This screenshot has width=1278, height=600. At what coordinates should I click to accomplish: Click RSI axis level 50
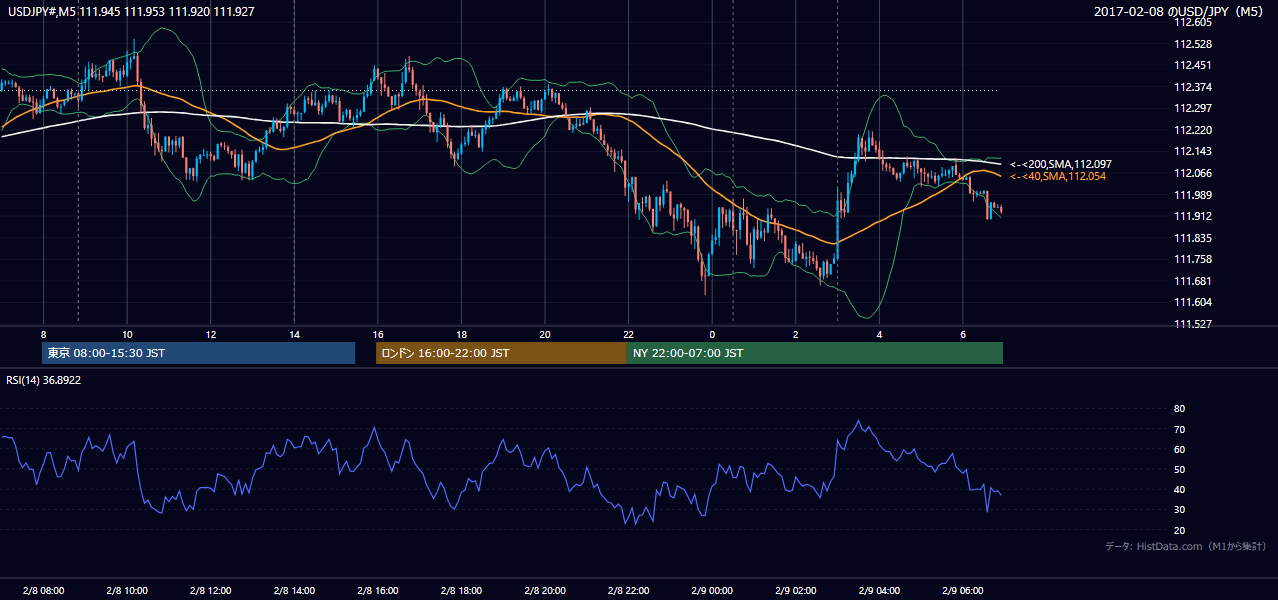pos(1179,469)
